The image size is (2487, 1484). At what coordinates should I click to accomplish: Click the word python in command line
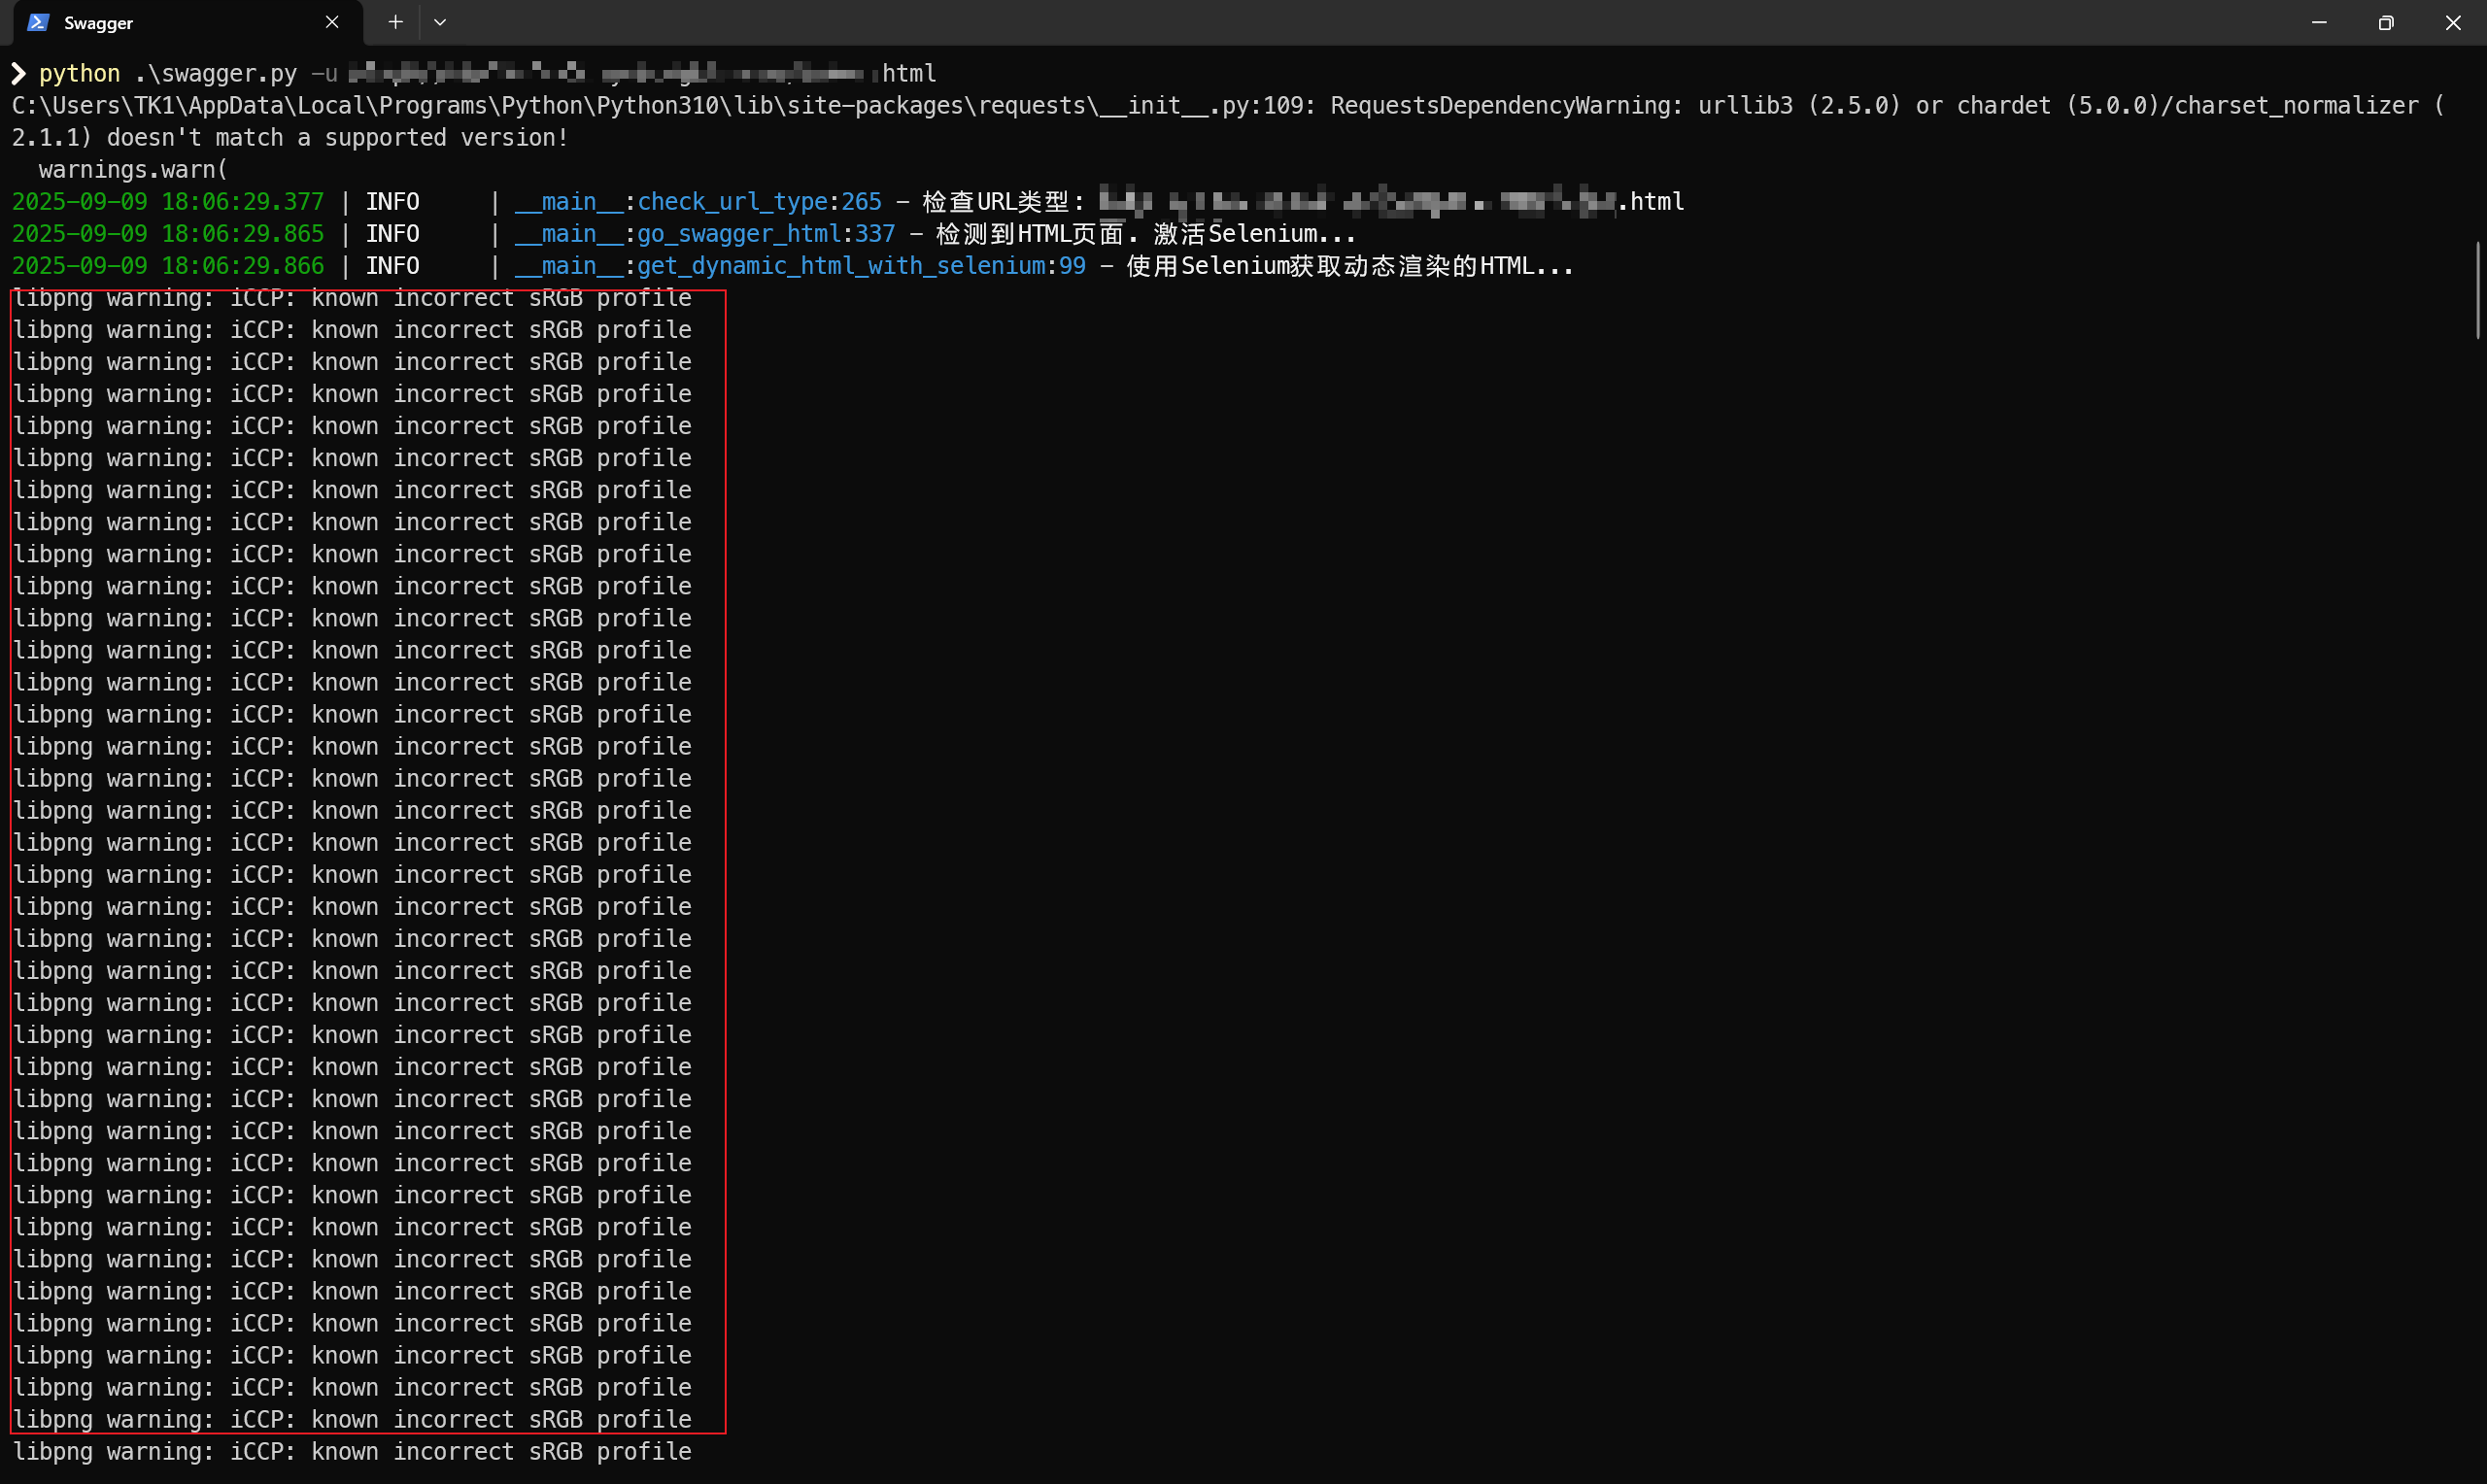point(79,73)
